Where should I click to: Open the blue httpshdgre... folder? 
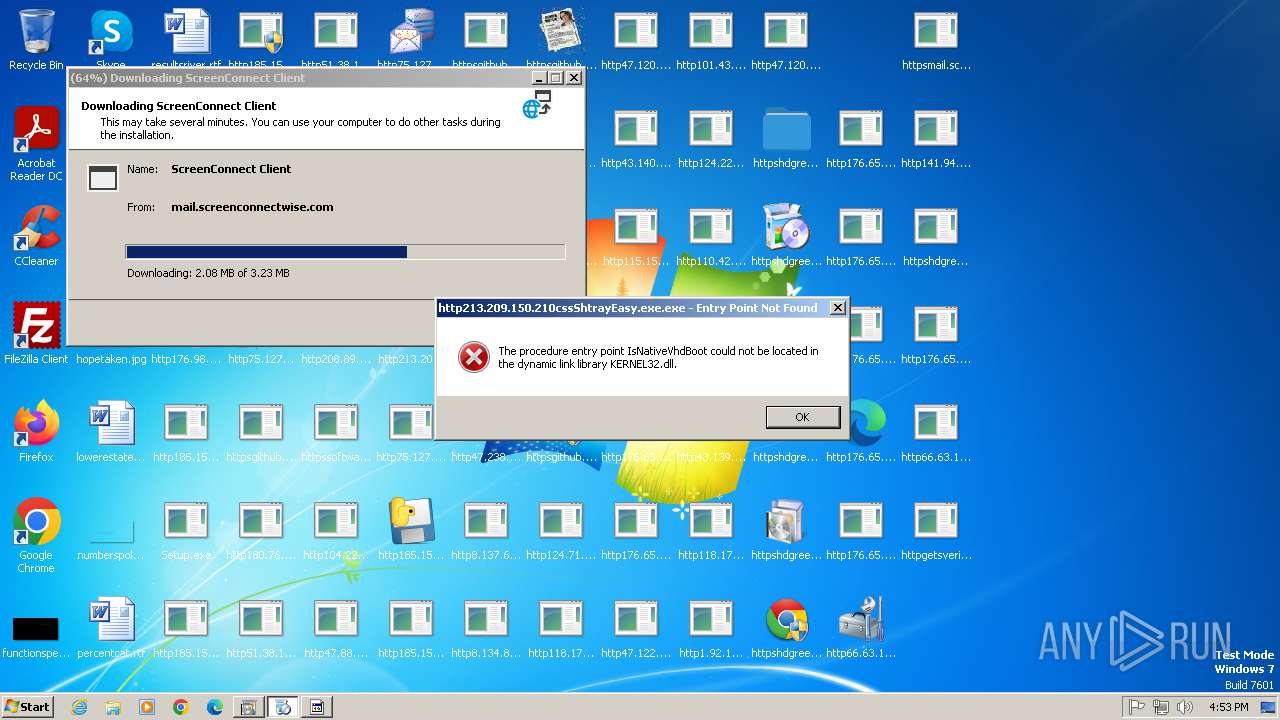[x=786, y=138]
